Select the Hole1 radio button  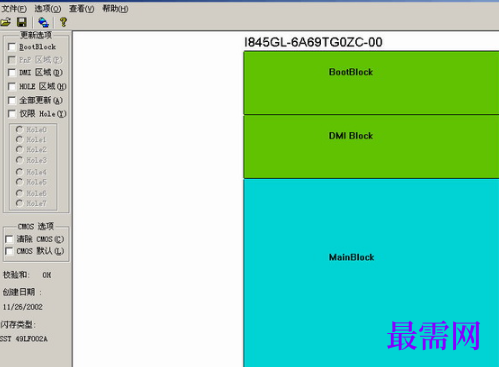tap(19, 139)
